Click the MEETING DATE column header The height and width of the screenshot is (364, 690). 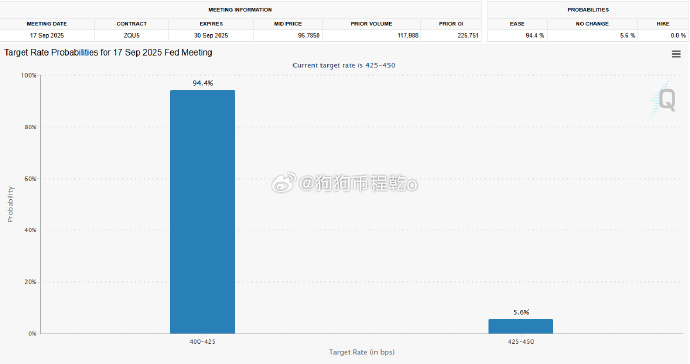coord(47,24)
